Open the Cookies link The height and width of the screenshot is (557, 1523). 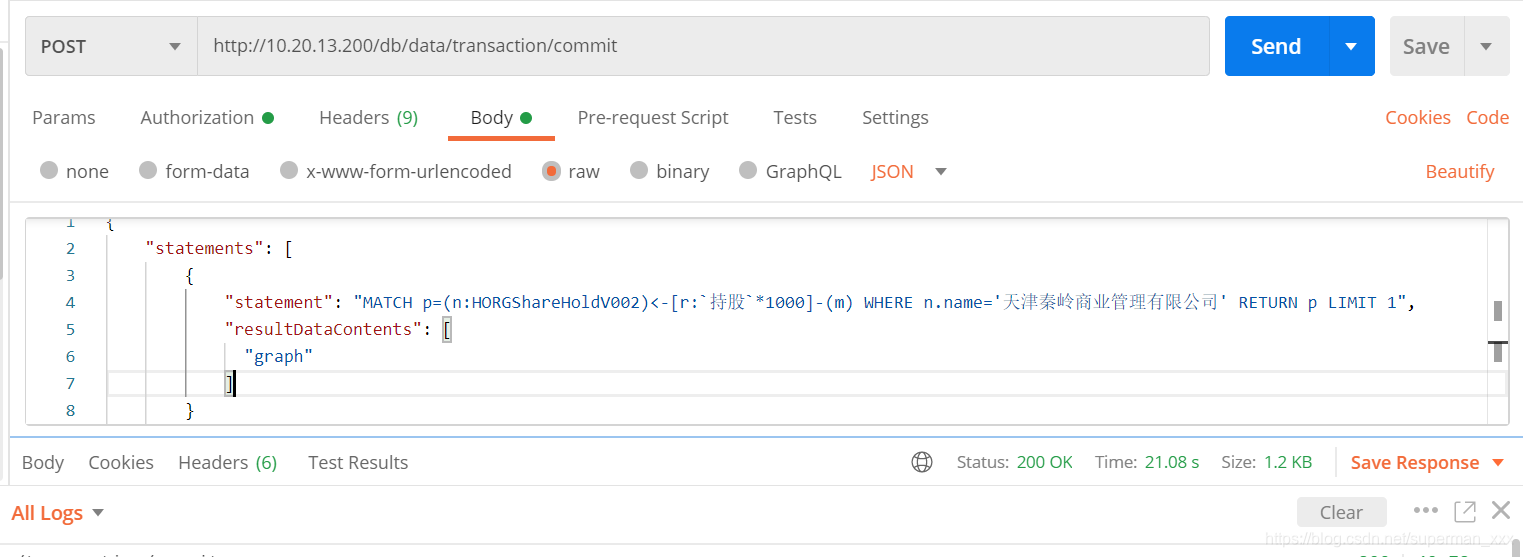click(1417, 118)
